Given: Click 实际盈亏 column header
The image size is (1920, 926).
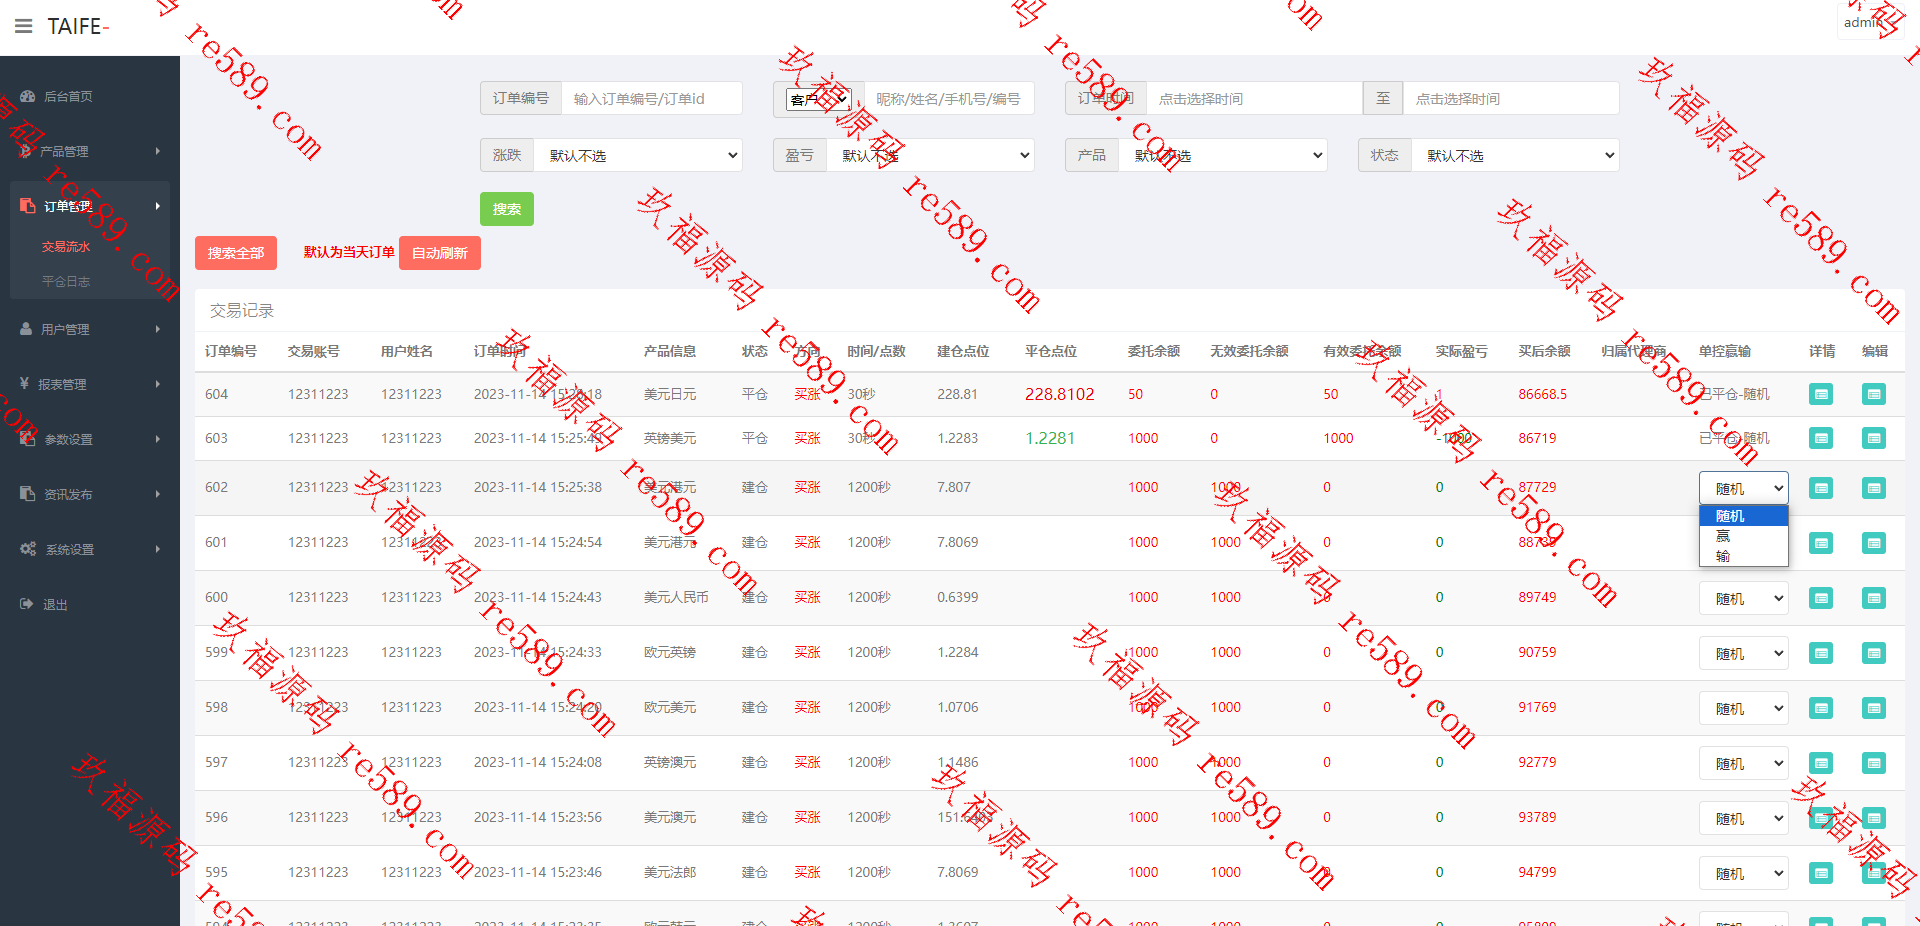Looking at the screenshot, I should (x=1461, y=351).
